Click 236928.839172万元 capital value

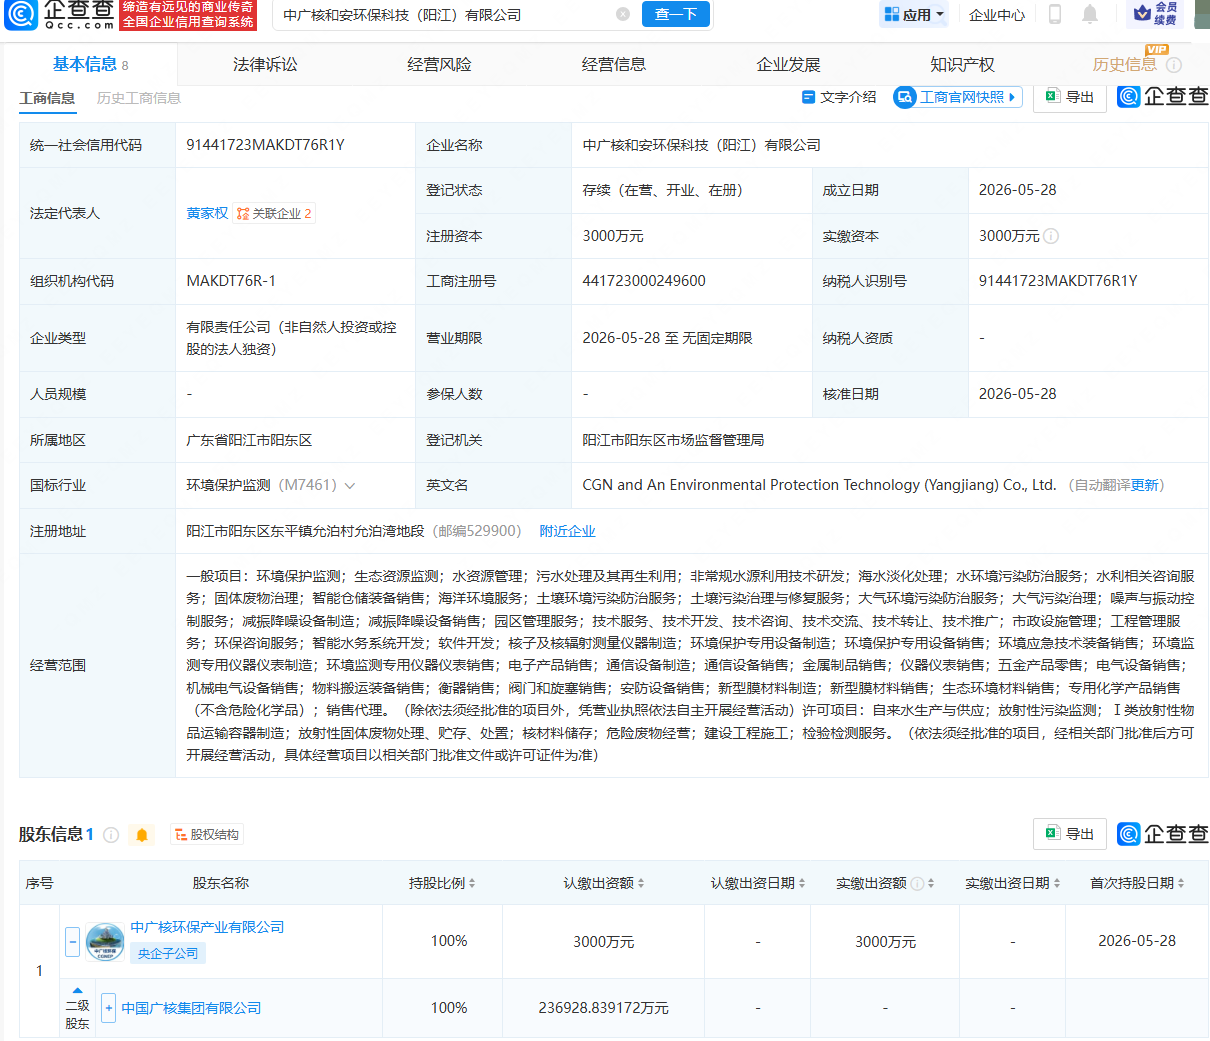pos(603,1008)
